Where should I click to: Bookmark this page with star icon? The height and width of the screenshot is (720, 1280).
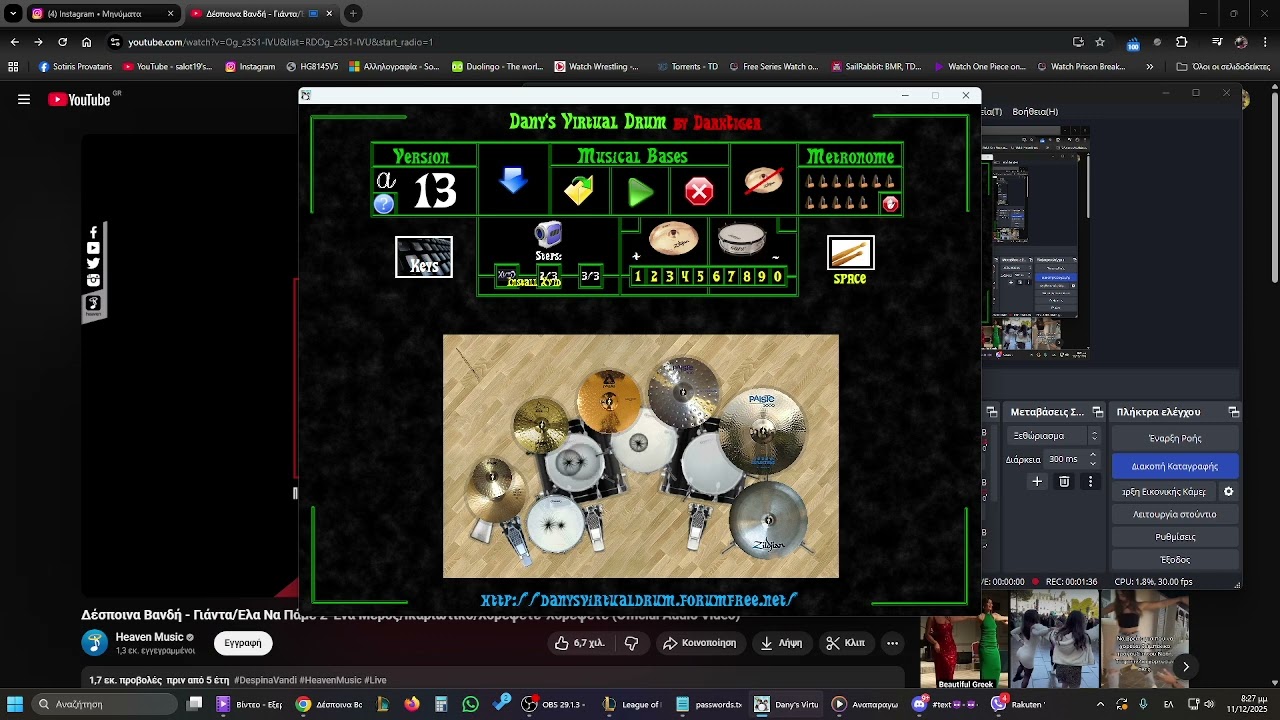[x=1100, y=42]
